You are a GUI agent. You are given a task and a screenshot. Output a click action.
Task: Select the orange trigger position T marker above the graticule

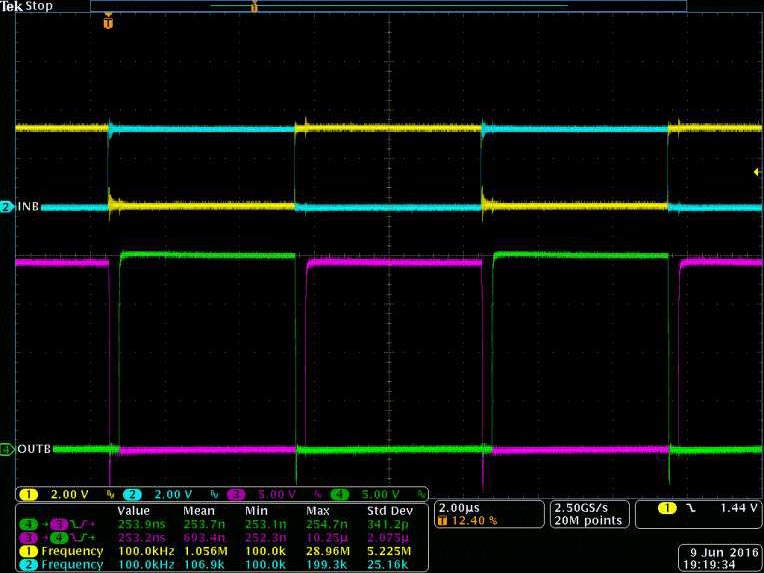[x=108, y=22]
